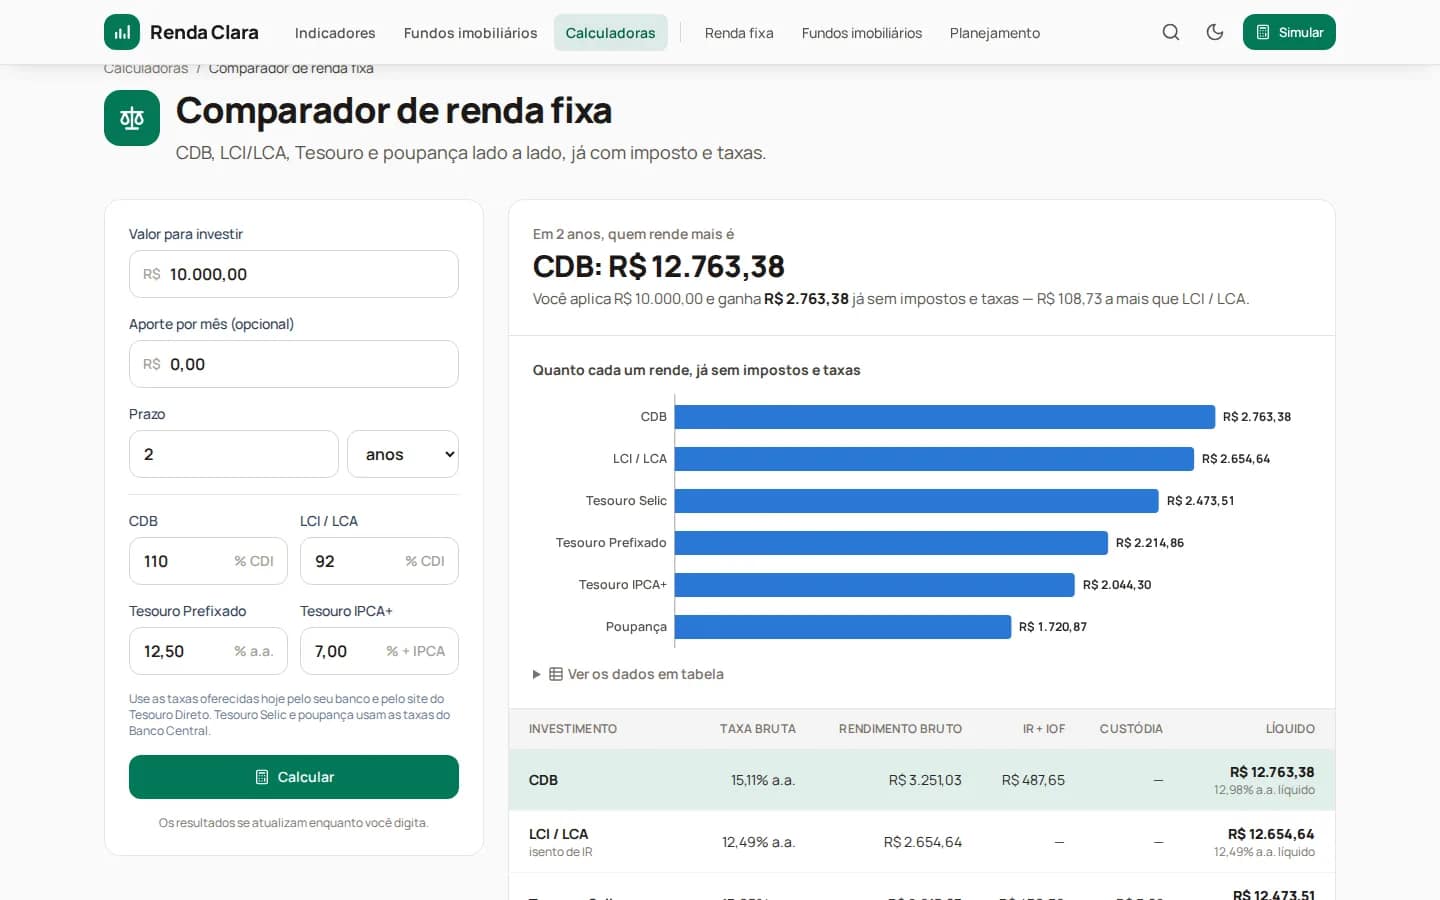Click the Calculadoras breadcrumb link
This screenshot has height=900, width=1440.
[x=146, y=68]
